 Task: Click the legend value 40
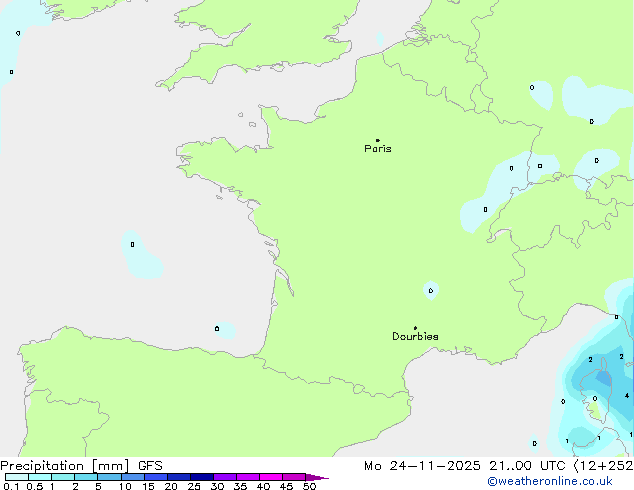pyautogui.click(x=263, y=486)
